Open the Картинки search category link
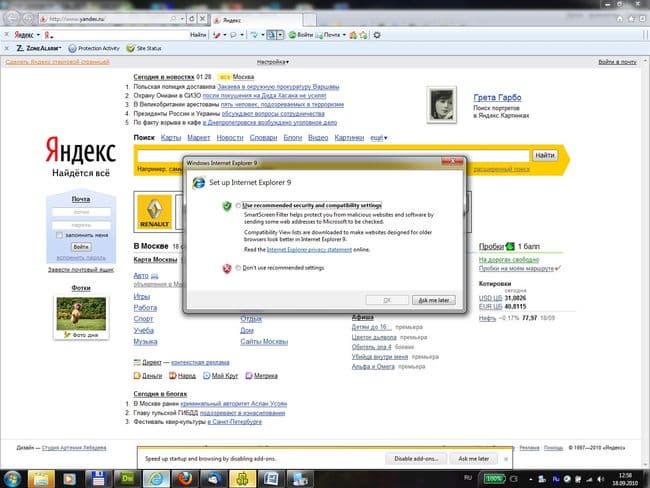This screenshot has height=488, width=650. [349, 138]
